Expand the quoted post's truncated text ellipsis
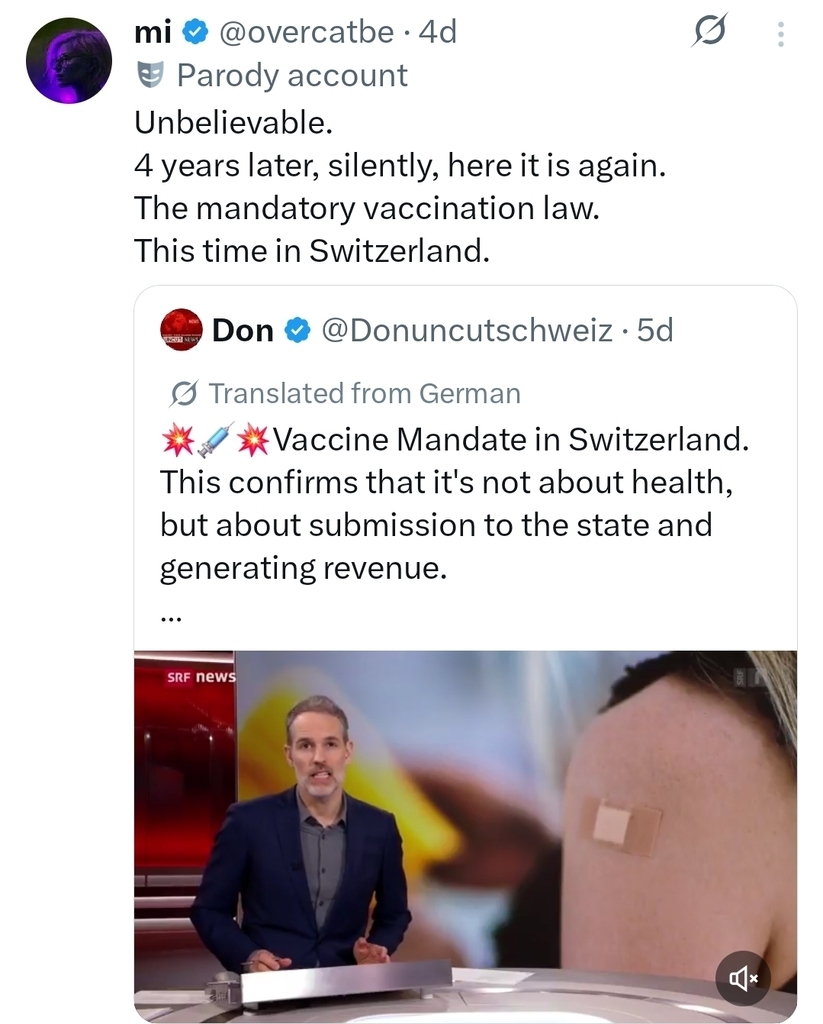 coord(169,615)
